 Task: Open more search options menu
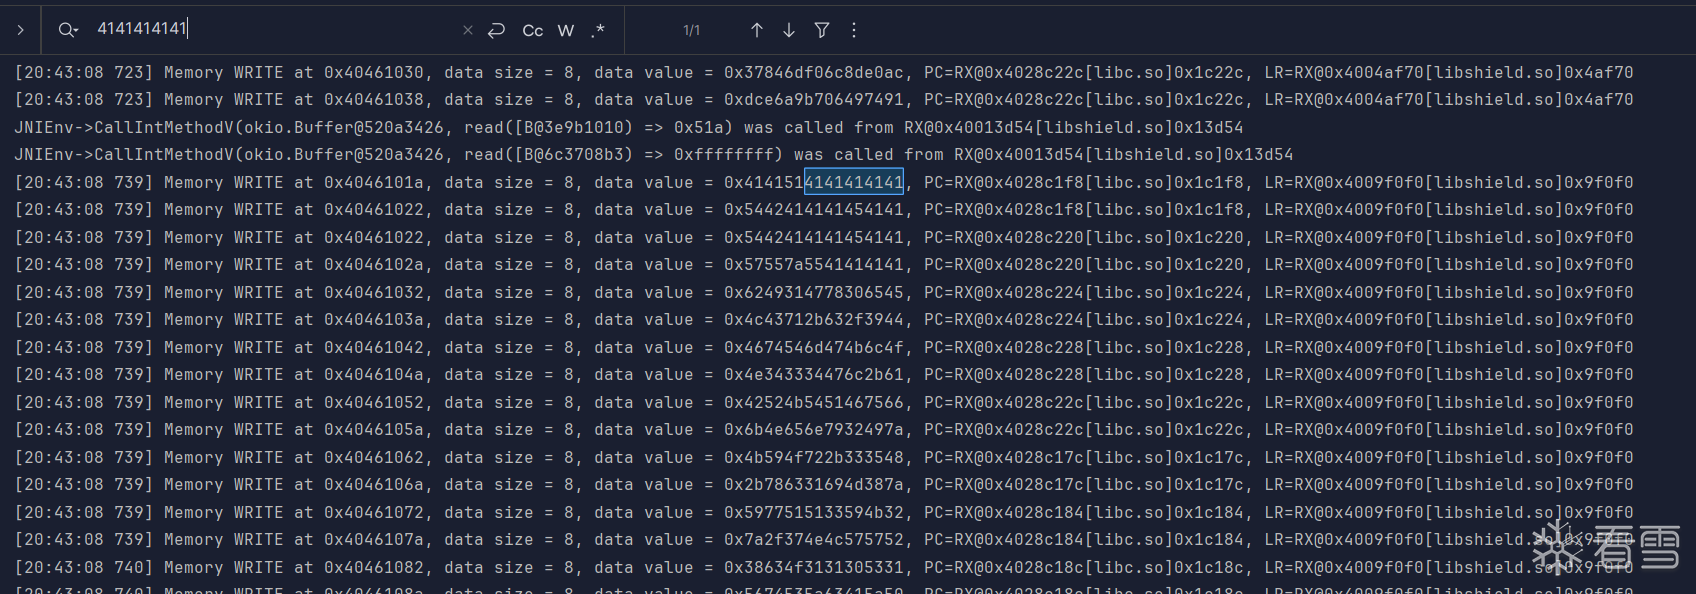click(854, 30)
